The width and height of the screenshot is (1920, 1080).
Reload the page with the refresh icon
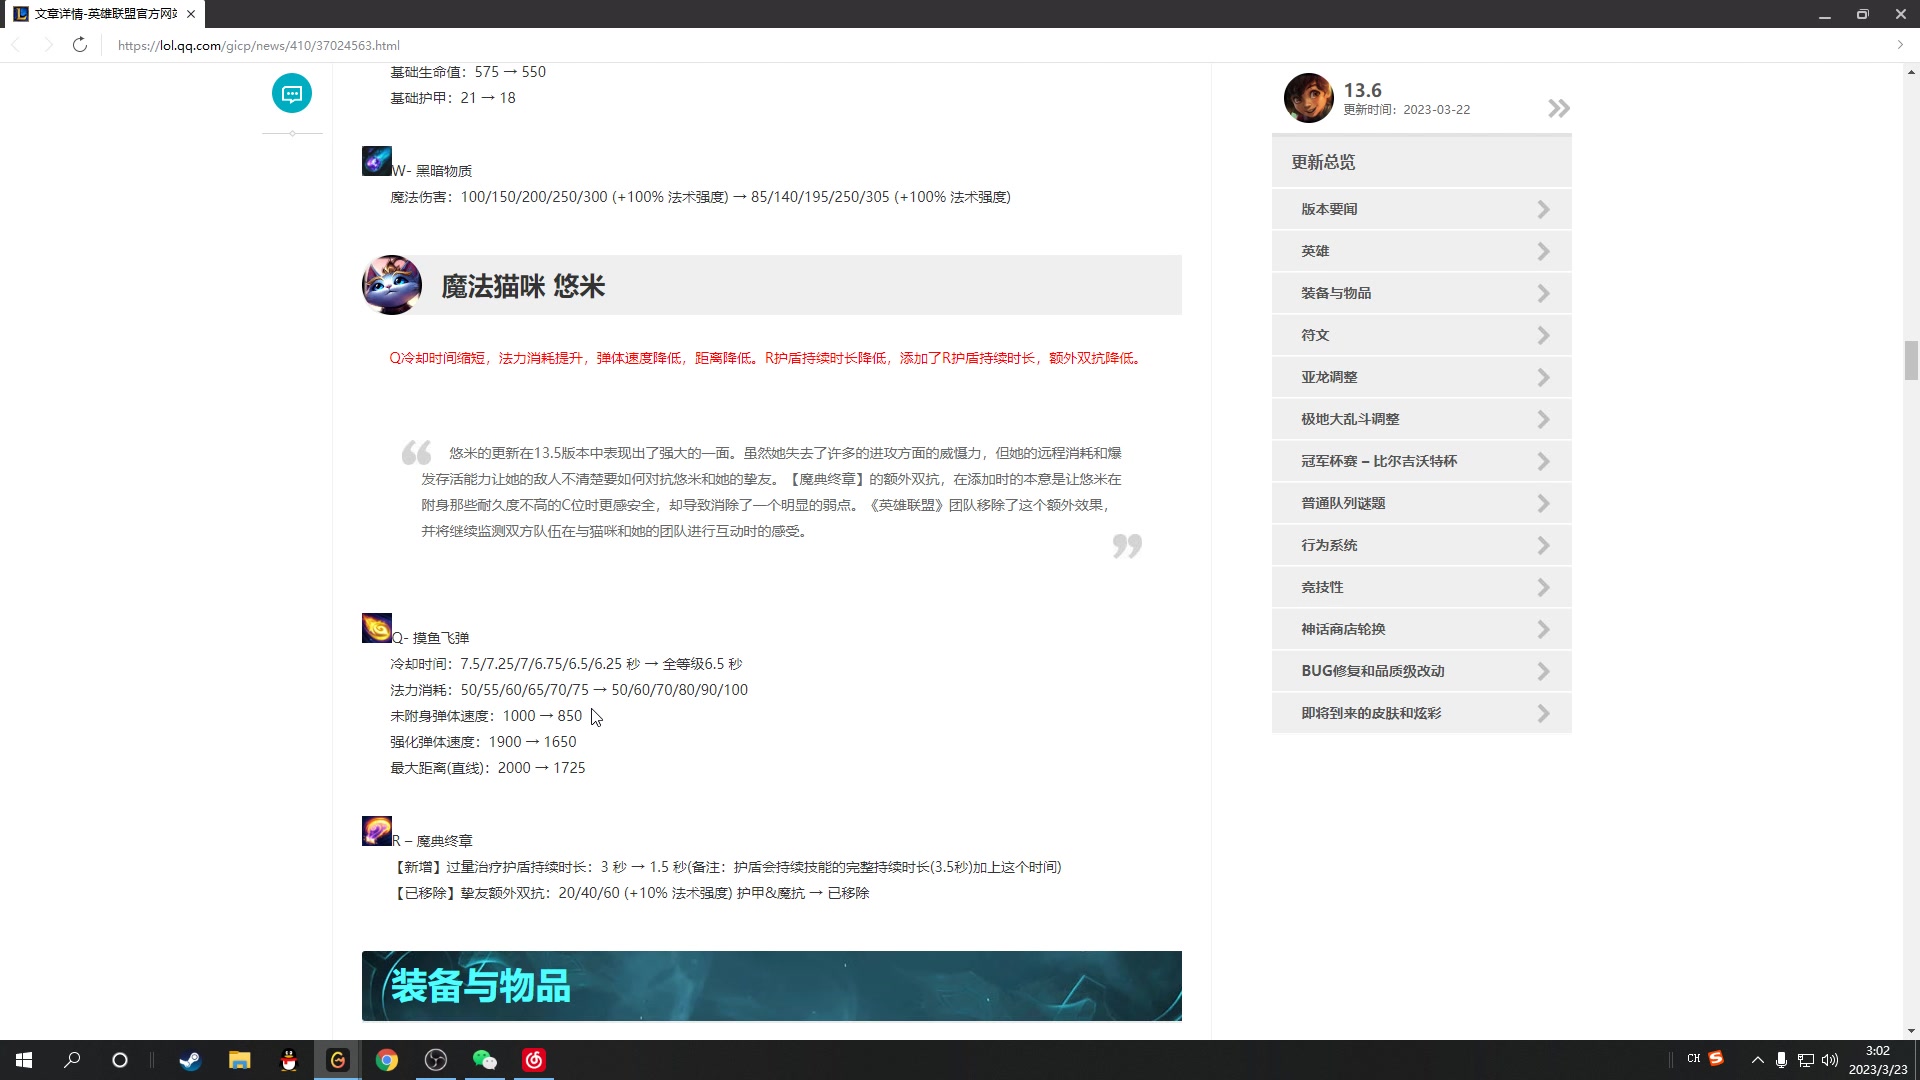pyautogui.click(x=80, y=45)
